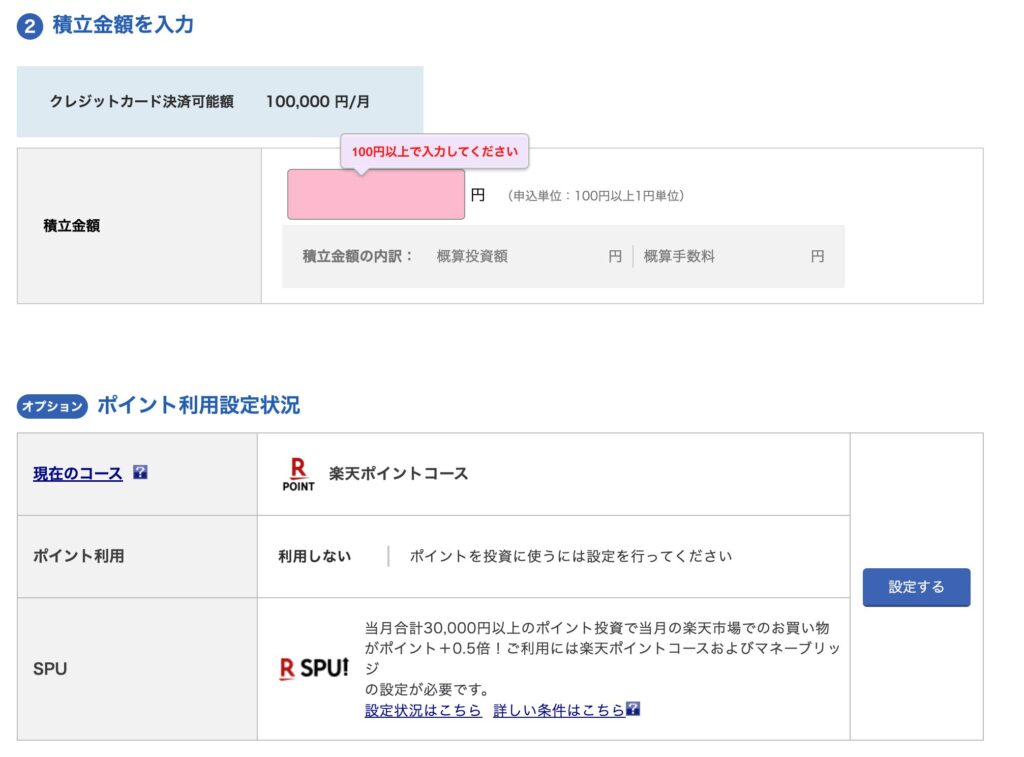Click the R SPU! logo
This screenshot has height=757, width=1024.
coord(314,669)
